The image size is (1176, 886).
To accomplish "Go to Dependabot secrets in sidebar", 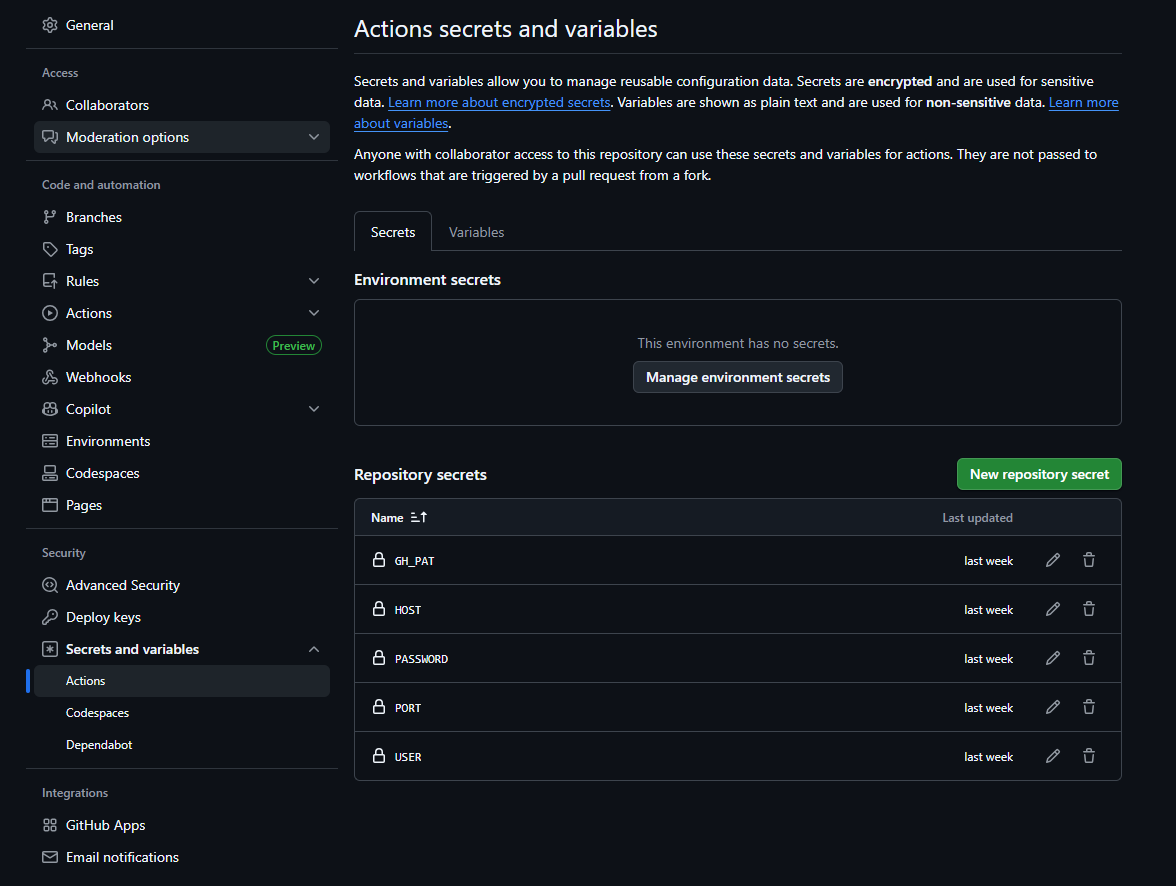I will tap(99, 745).
